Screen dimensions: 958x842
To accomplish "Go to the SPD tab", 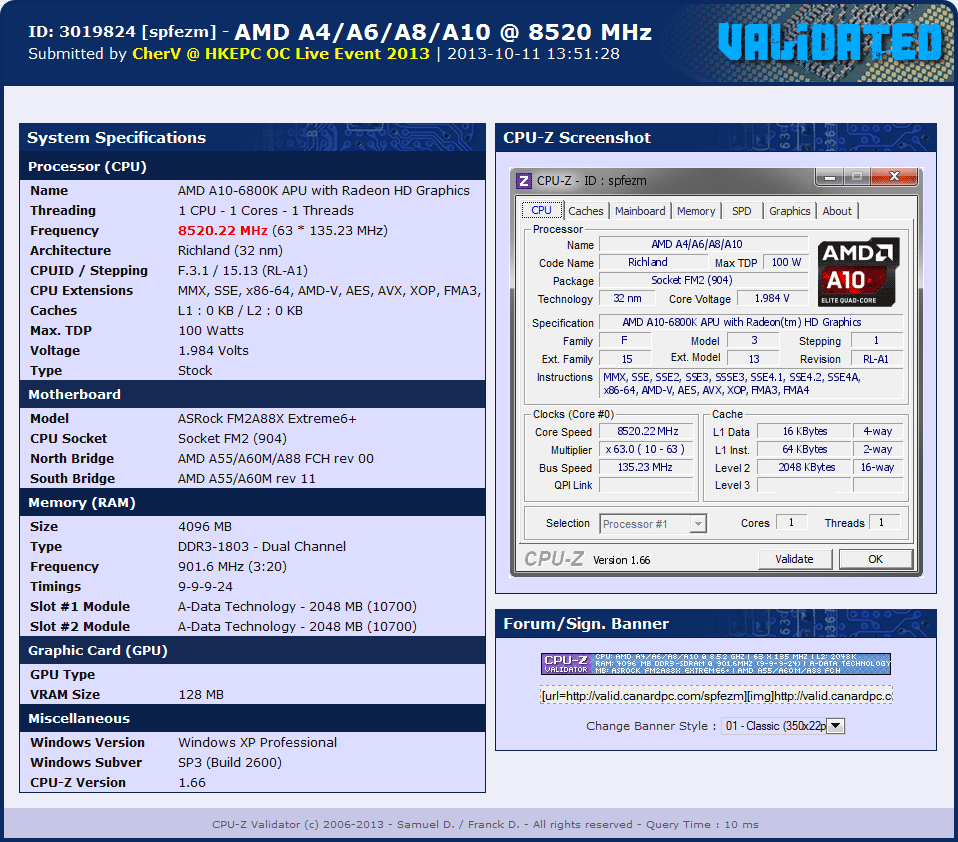I will (x=742, y=211).
